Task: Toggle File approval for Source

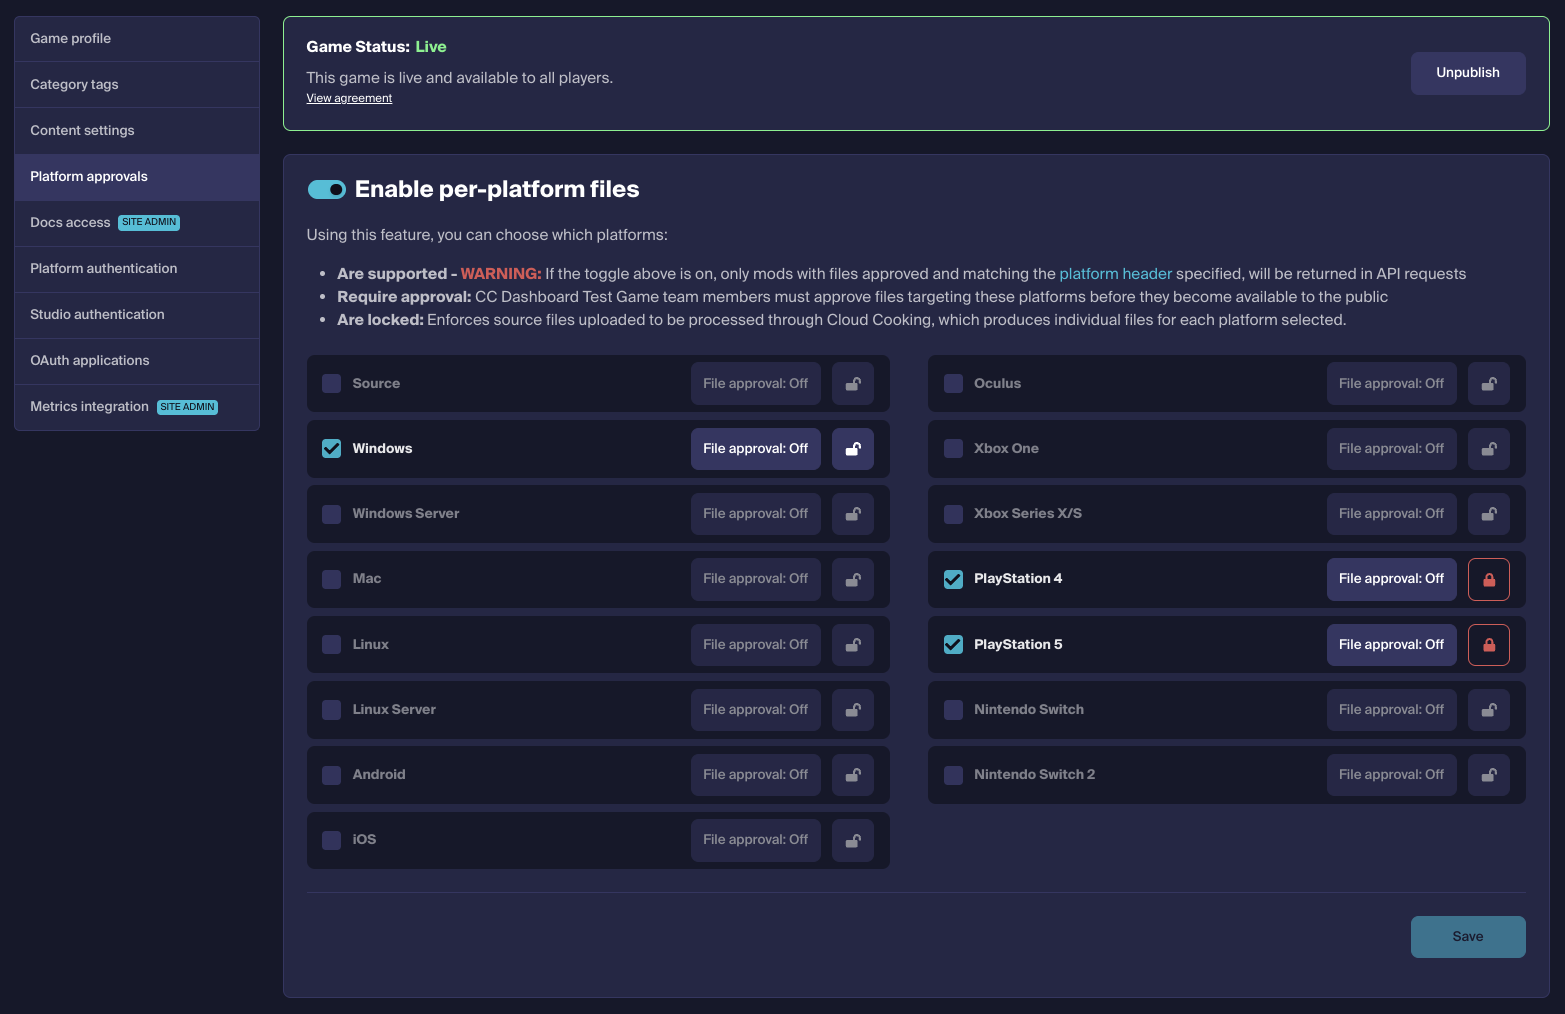Action: click(756, 384)
